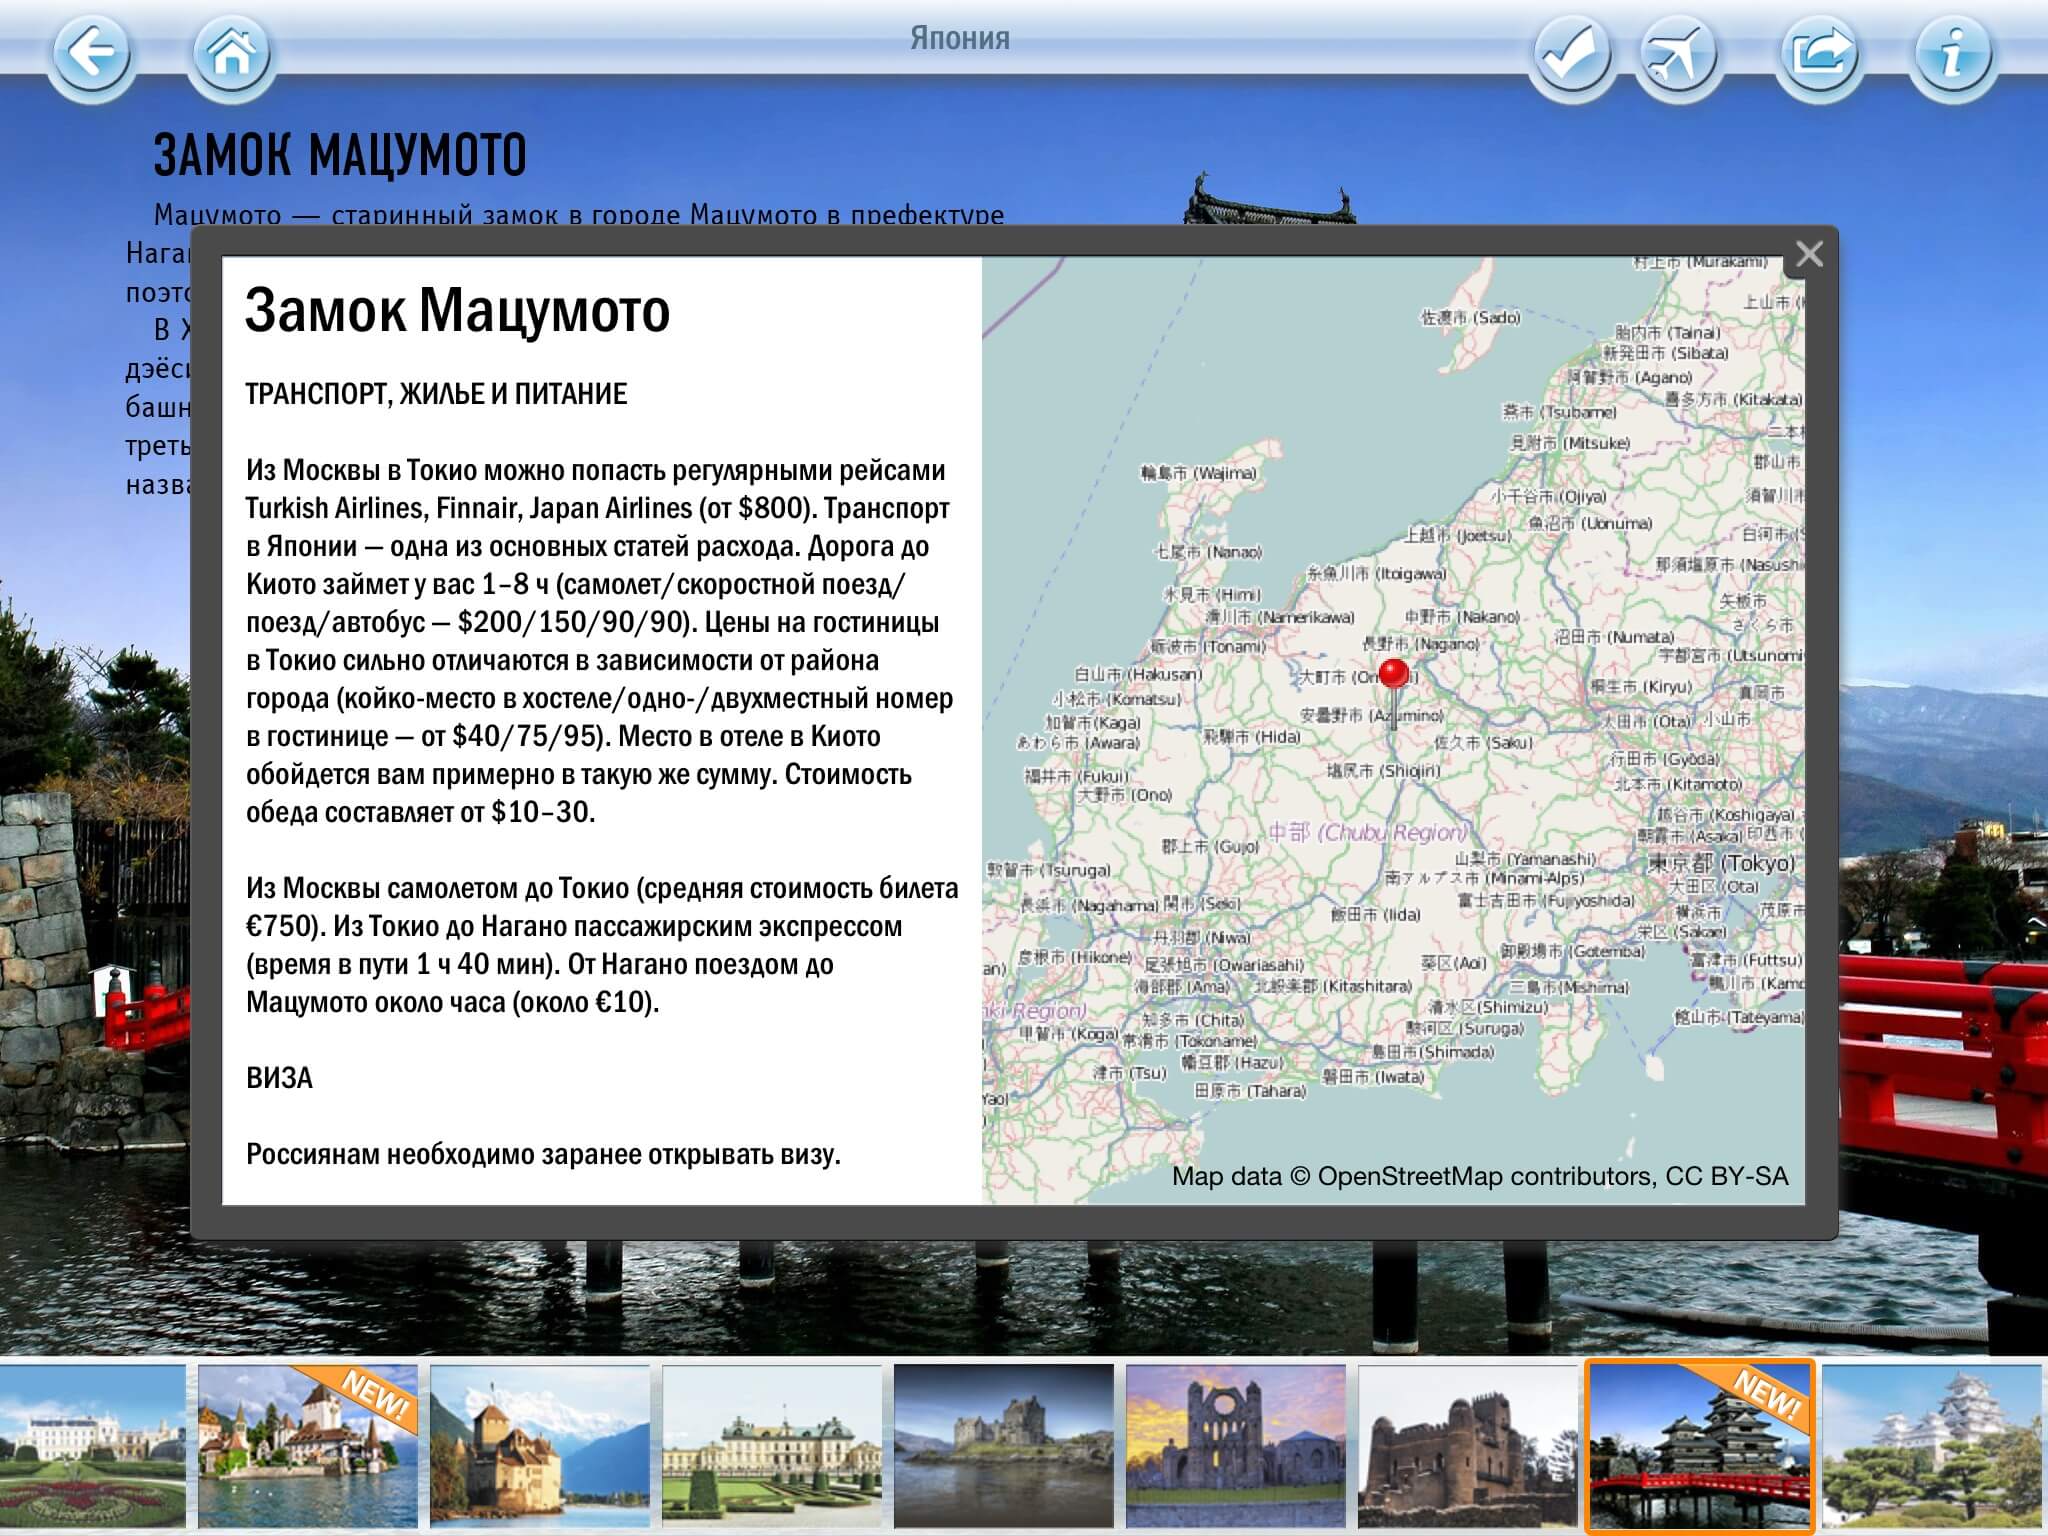Select the white palace with flower garden thumbnail

pos(93,1446)
